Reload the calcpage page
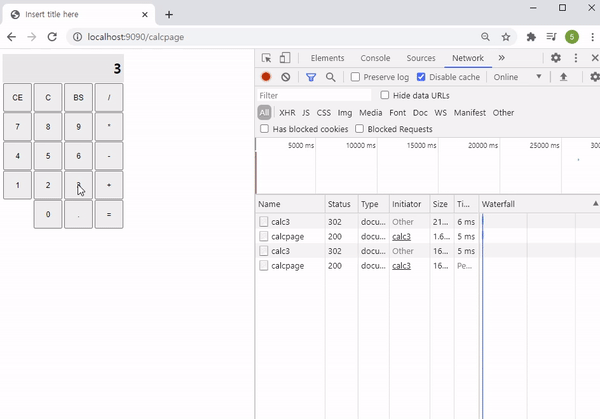 [52, 37]
